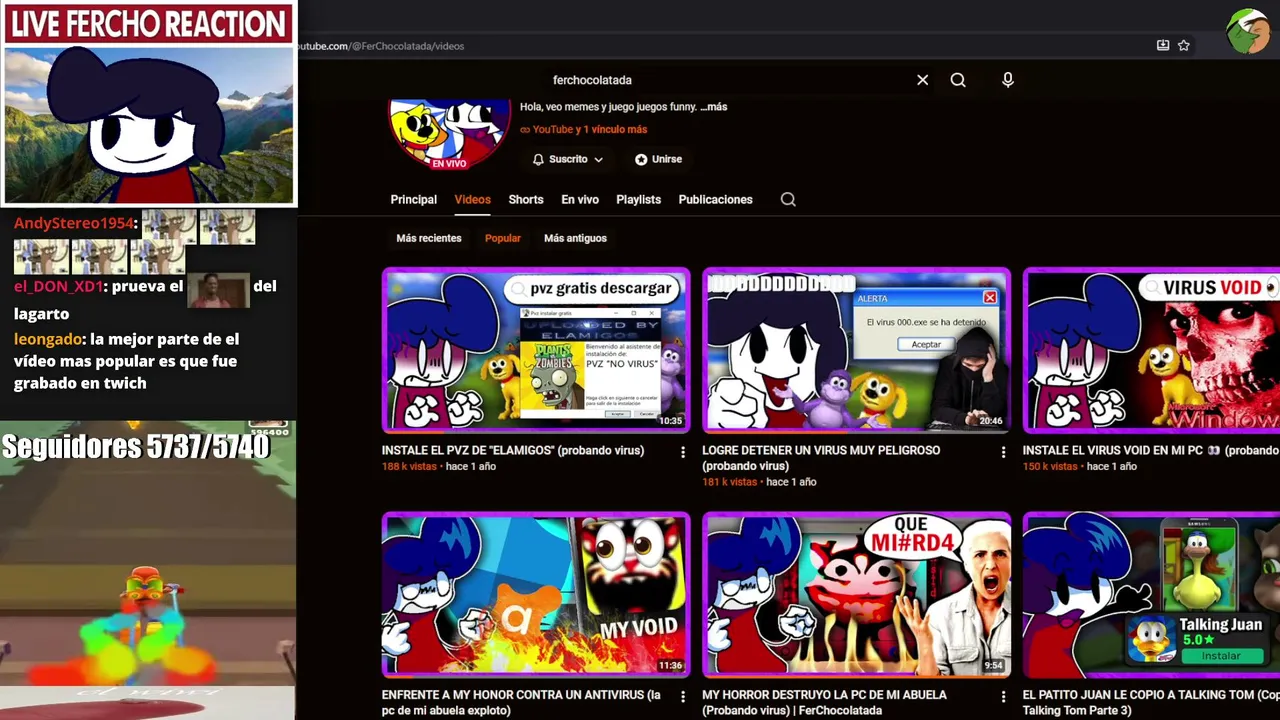Open the FerChocolatada channel avatar
This screenshot has height=720, width=1280.
(x=449, y=134)
